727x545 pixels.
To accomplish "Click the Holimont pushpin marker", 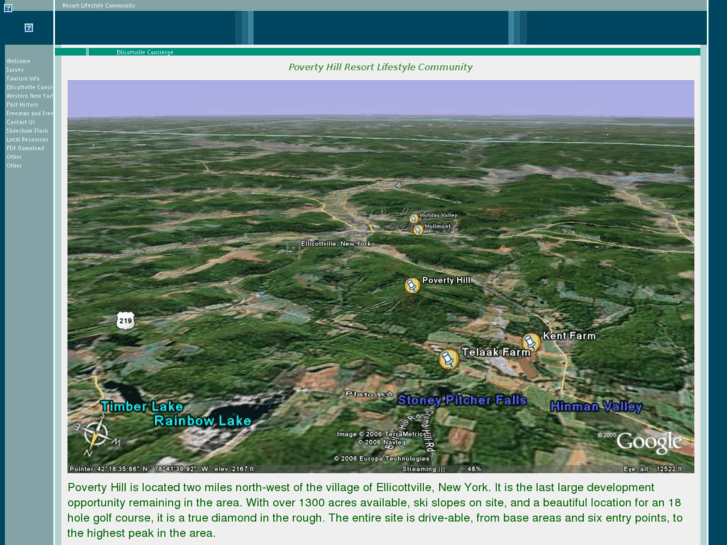I will (x=418, y=230).
